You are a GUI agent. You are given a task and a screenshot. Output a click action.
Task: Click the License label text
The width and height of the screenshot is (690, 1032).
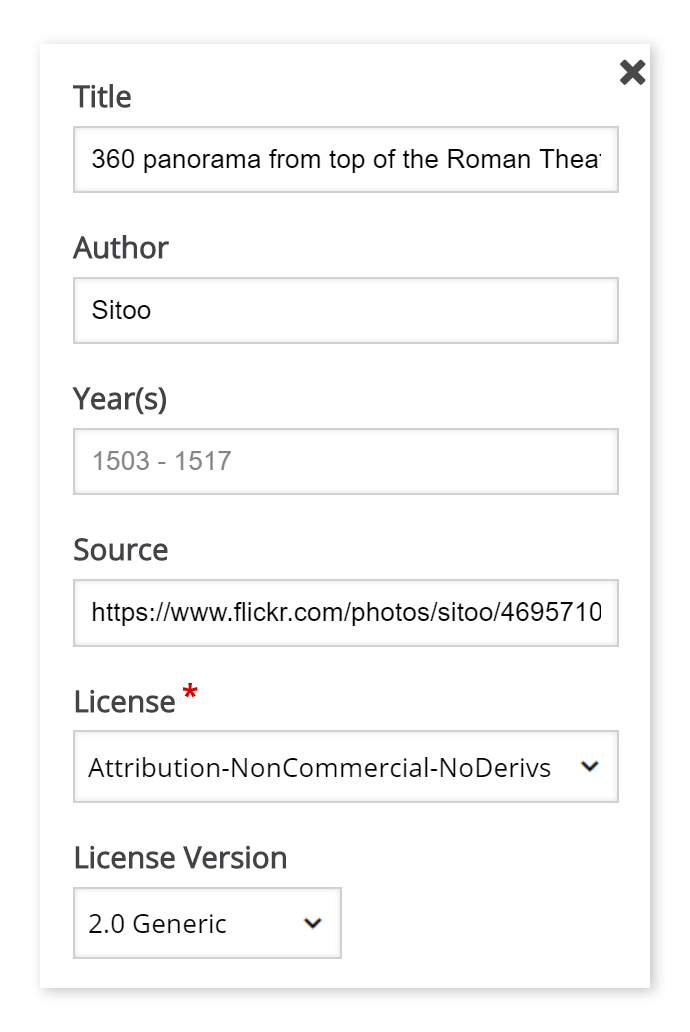[124, 702]
